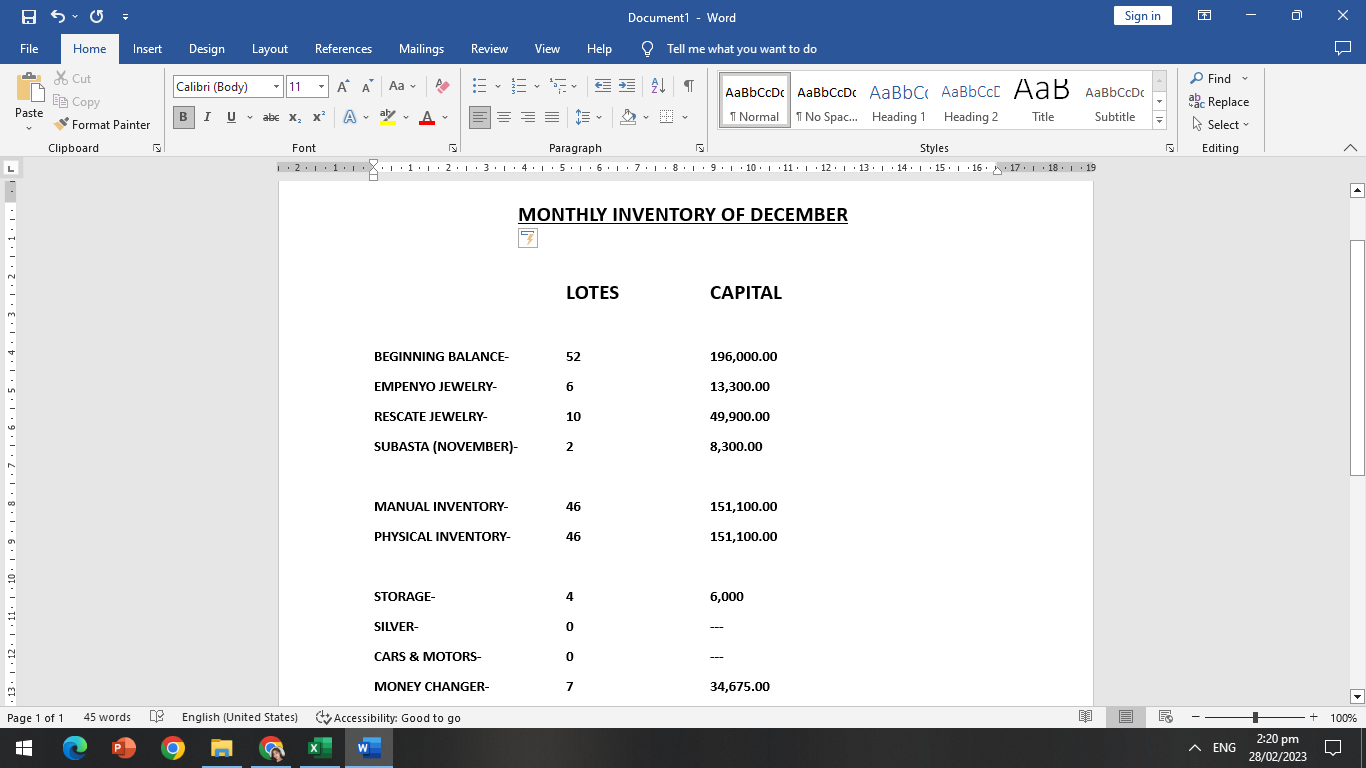Click Replace in the Editing group
This screenshot has width=1366, height=768.
pyautogui.click(x=1219, y=102)
